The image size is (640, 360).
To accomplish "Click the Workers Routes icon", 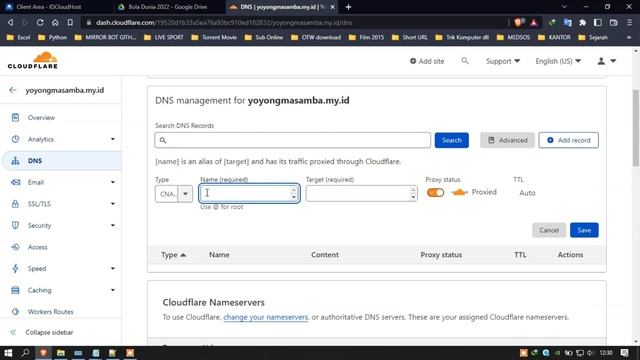I will tap(15, 311).
